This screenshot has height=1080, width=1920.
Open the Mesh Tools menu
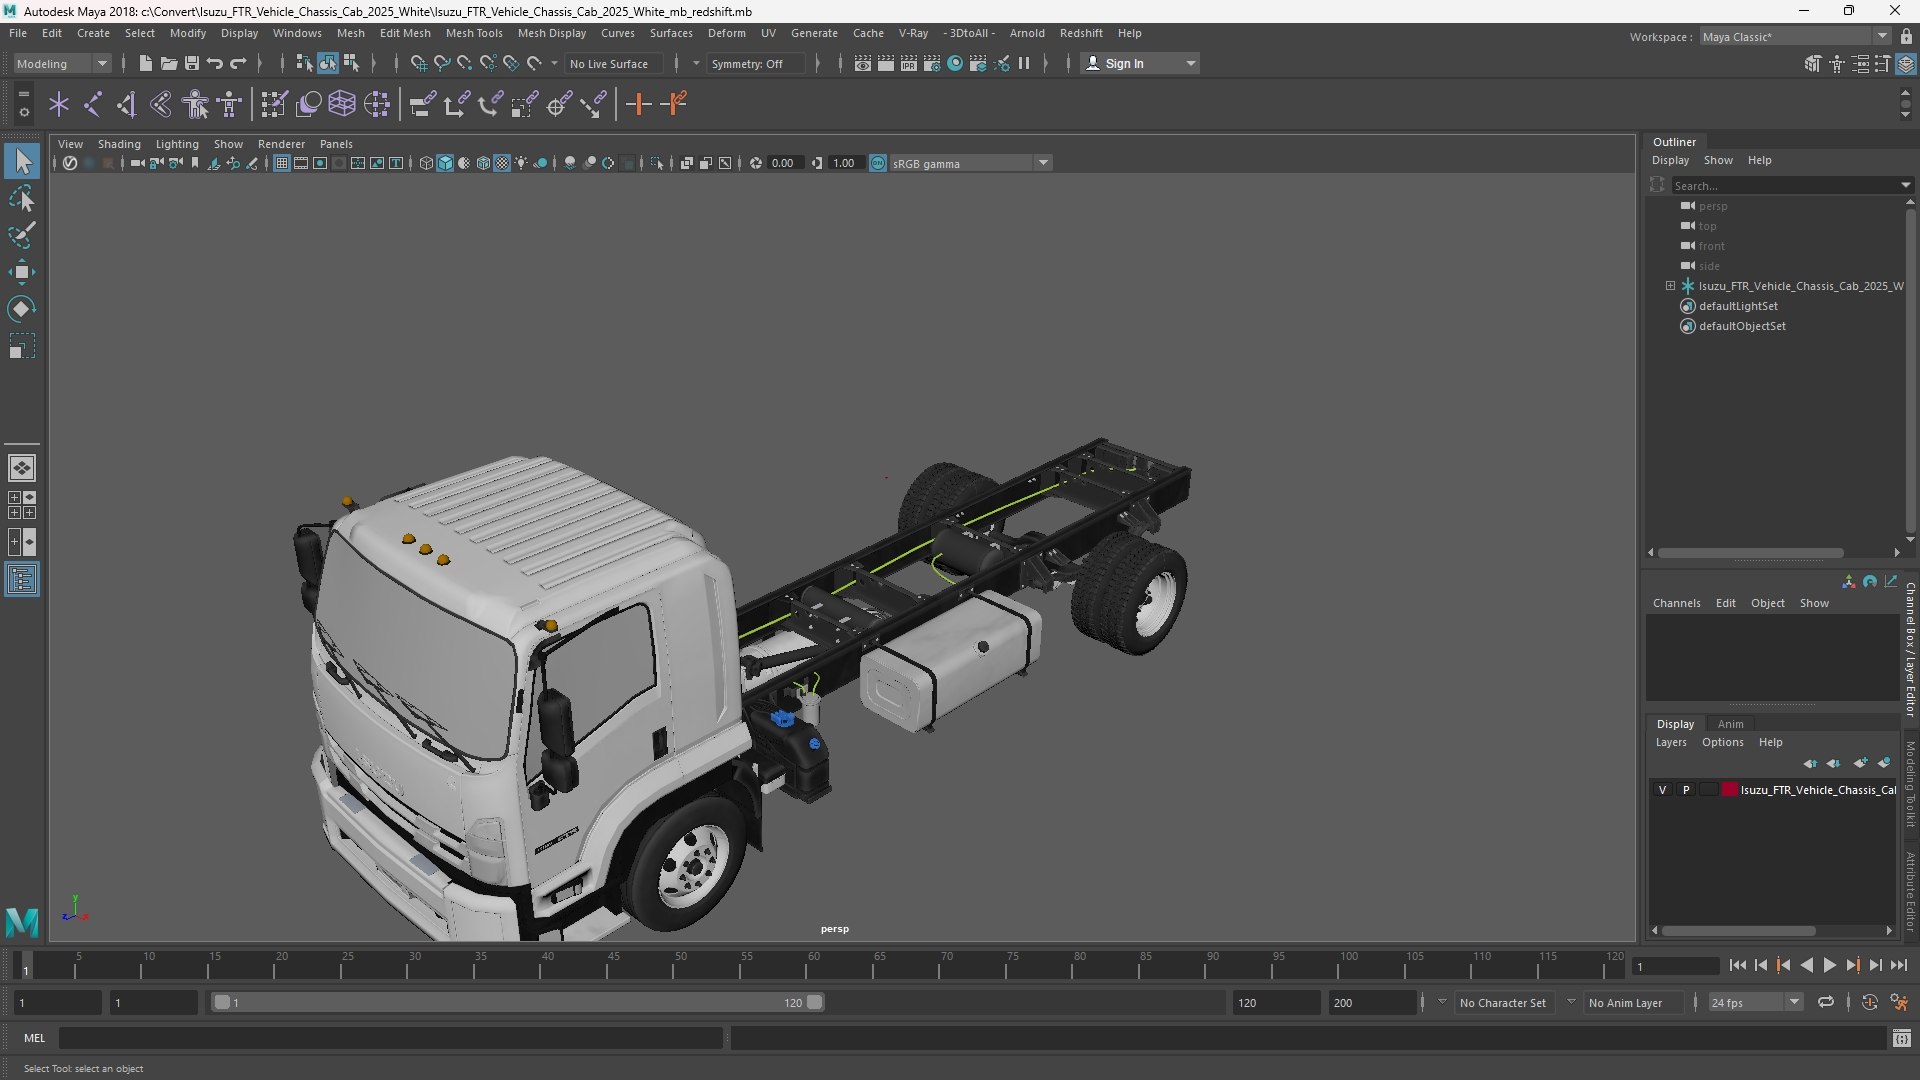coord(474,33)
